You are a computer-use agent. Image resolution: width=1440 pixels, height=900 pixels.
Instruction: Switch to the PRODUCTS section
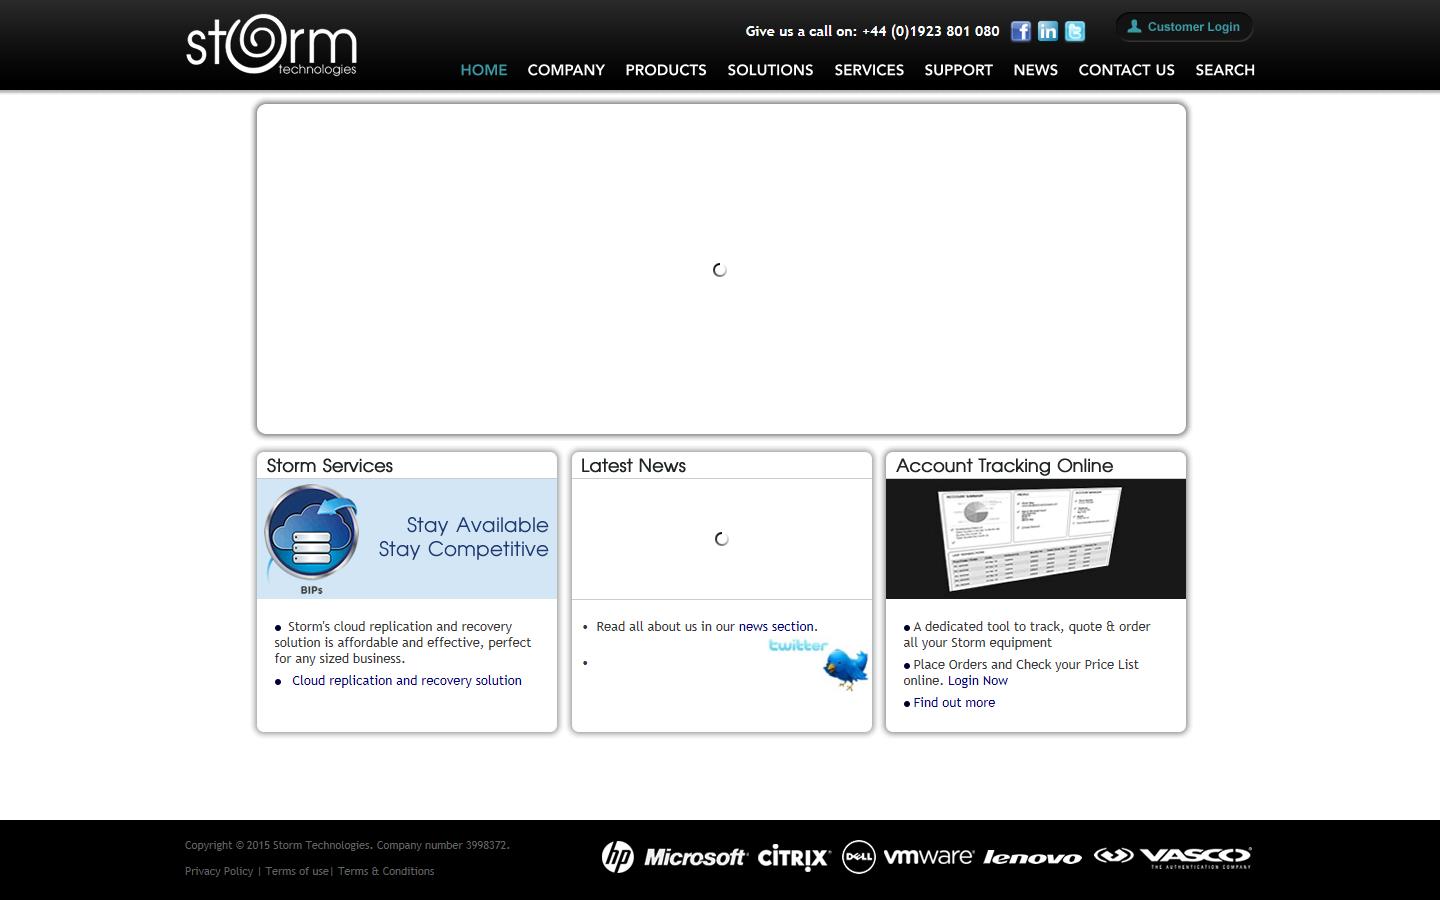point(666,70)
